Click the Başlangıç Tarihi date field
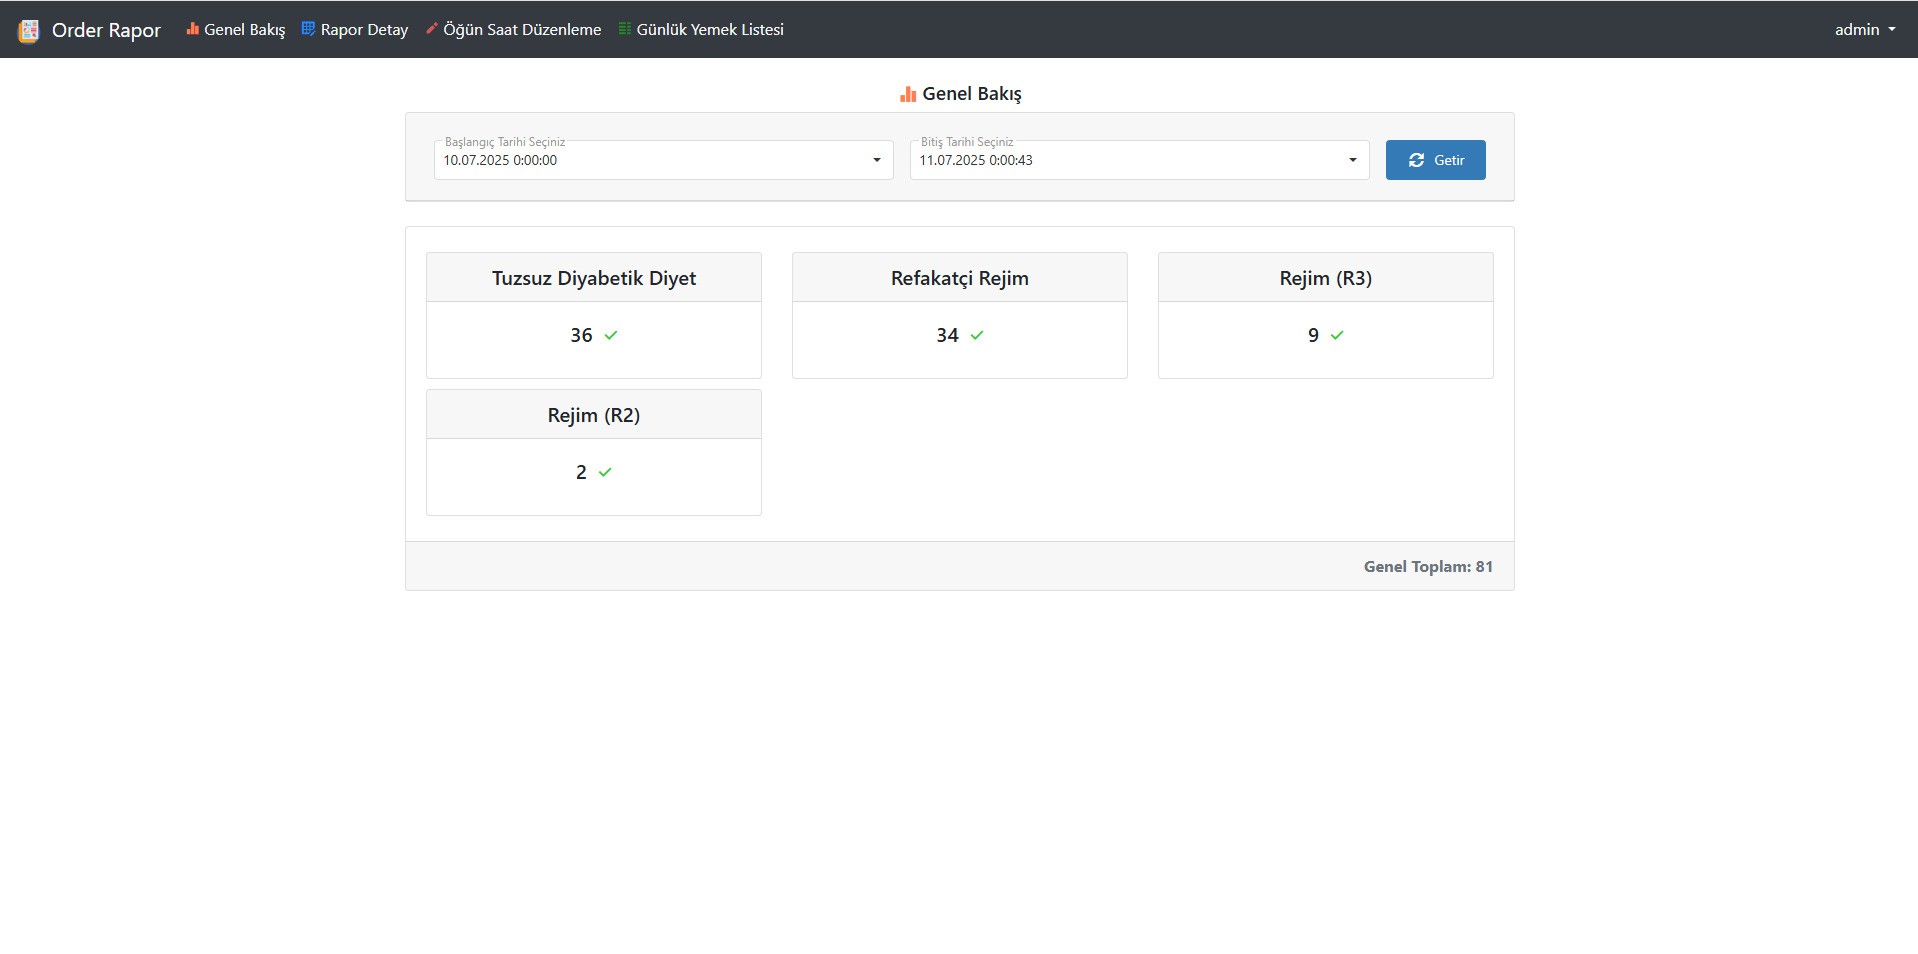 (x=650, y=160)
